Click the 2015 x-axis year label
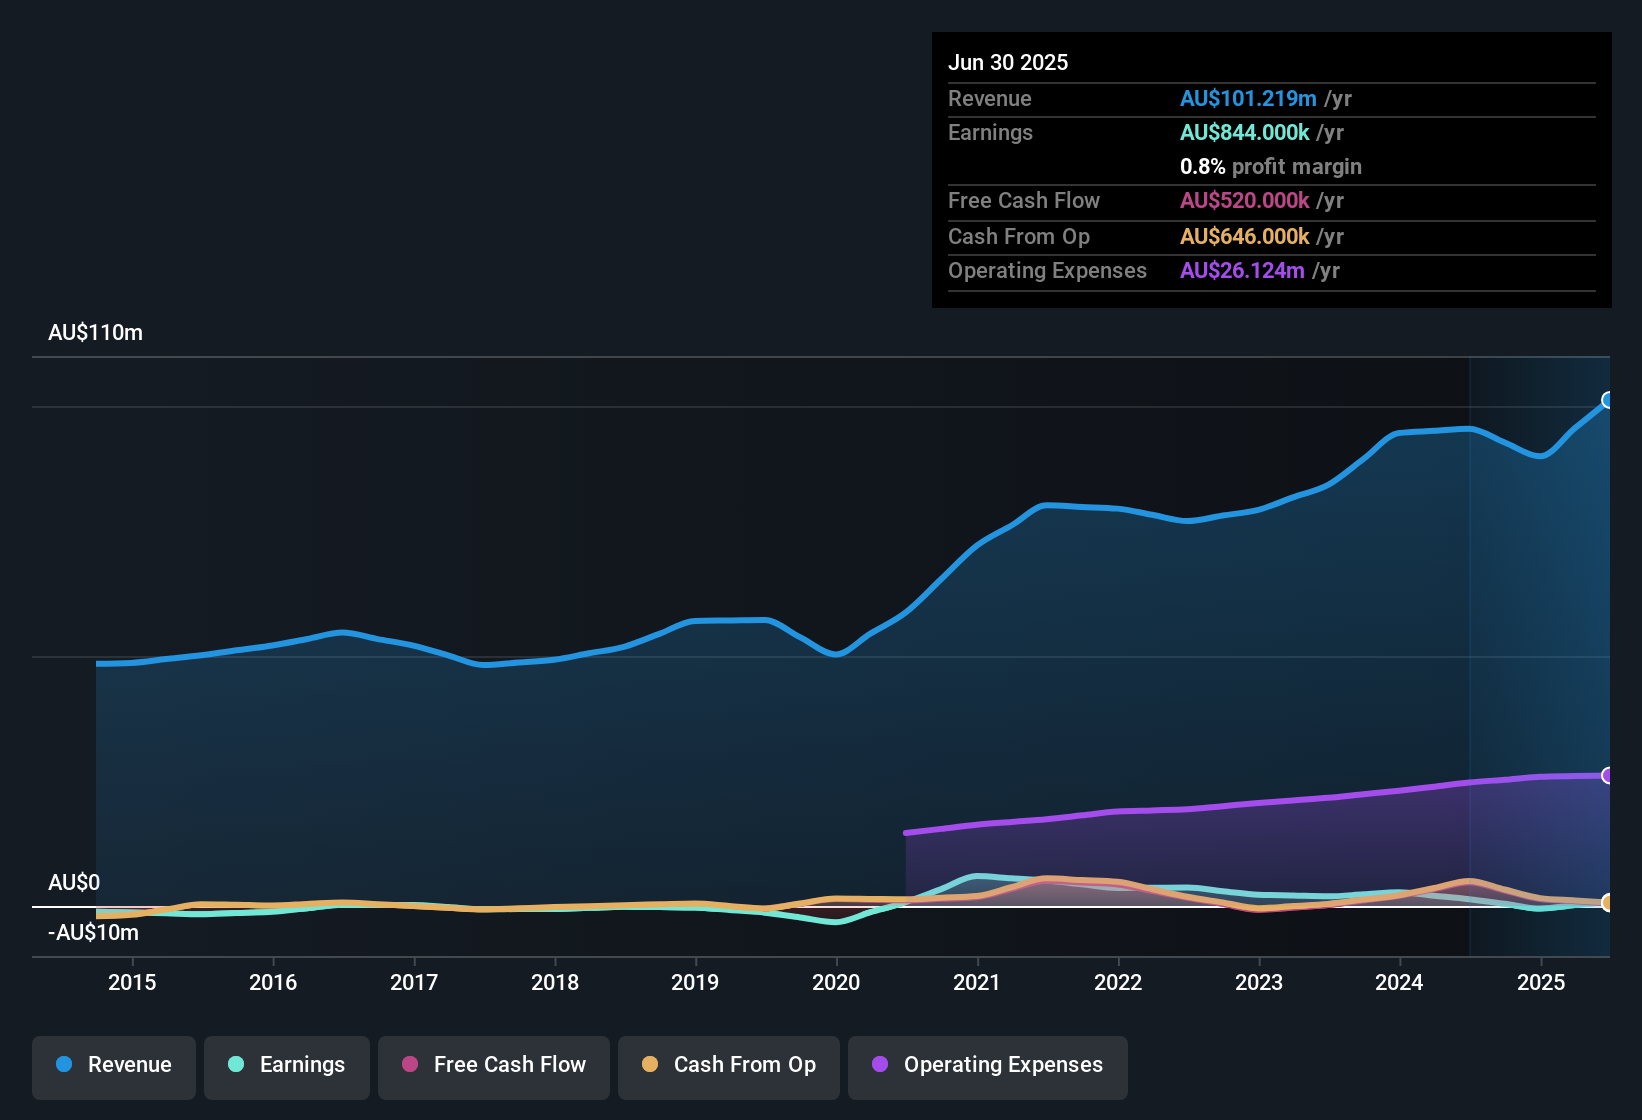The height and width of the screenshot is (1120, 1642). [132, 982]
